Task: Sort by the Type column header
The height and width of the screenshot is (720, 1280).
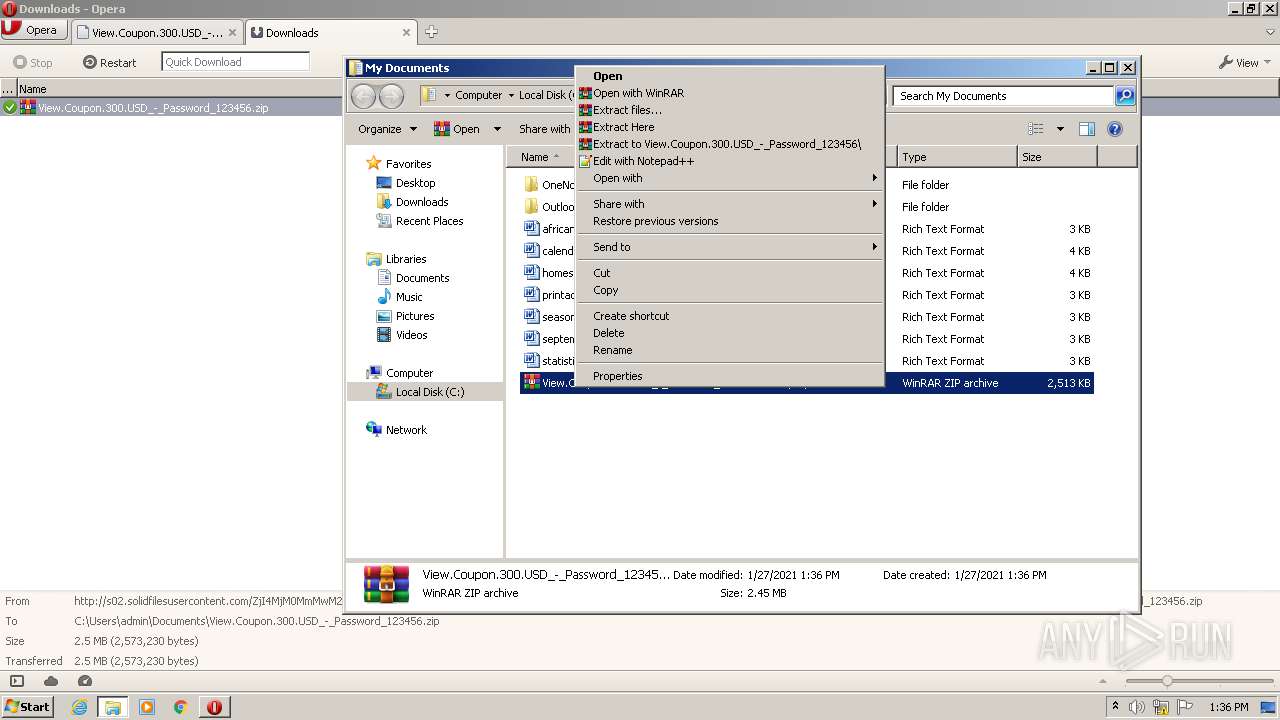Action: [956, 157]
